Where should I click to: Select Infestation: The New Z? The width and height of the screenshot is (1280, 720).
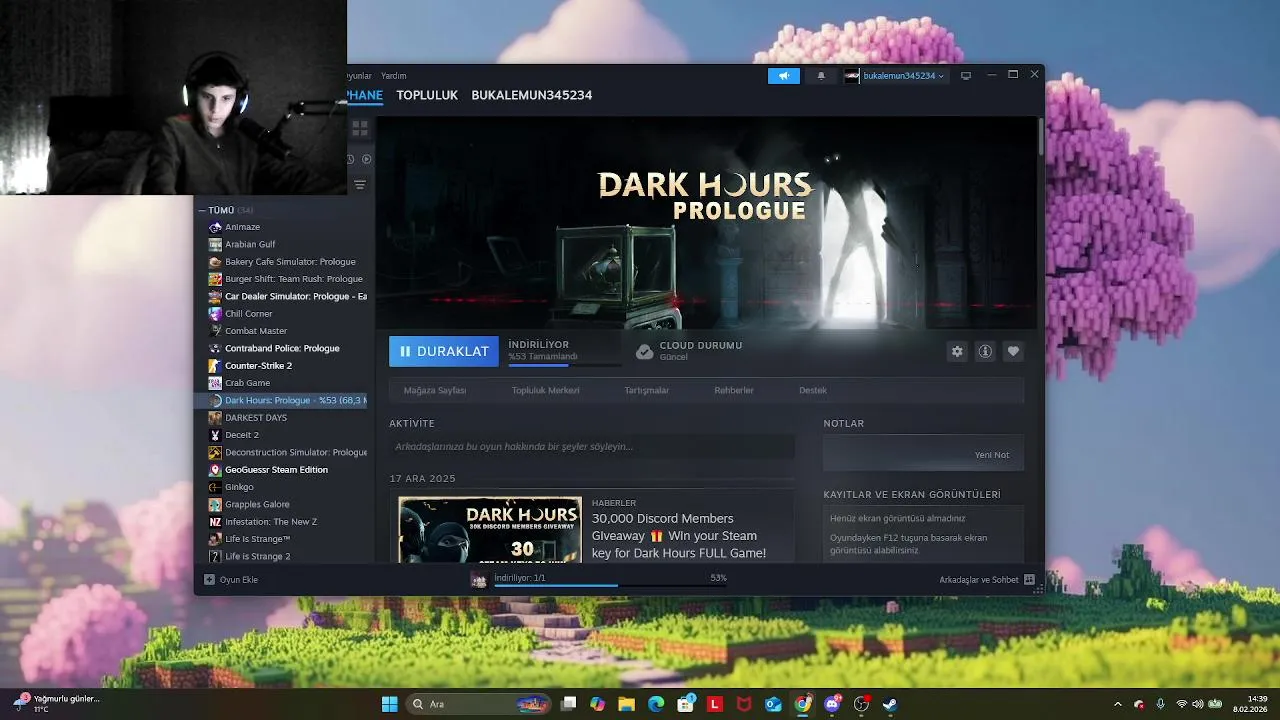click(x=271, y=522)
